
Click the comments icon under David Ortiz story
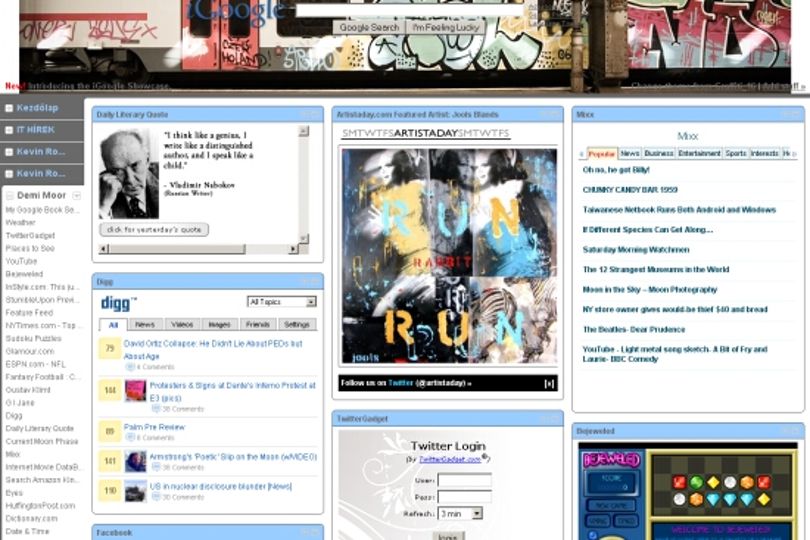coord(129,367)
